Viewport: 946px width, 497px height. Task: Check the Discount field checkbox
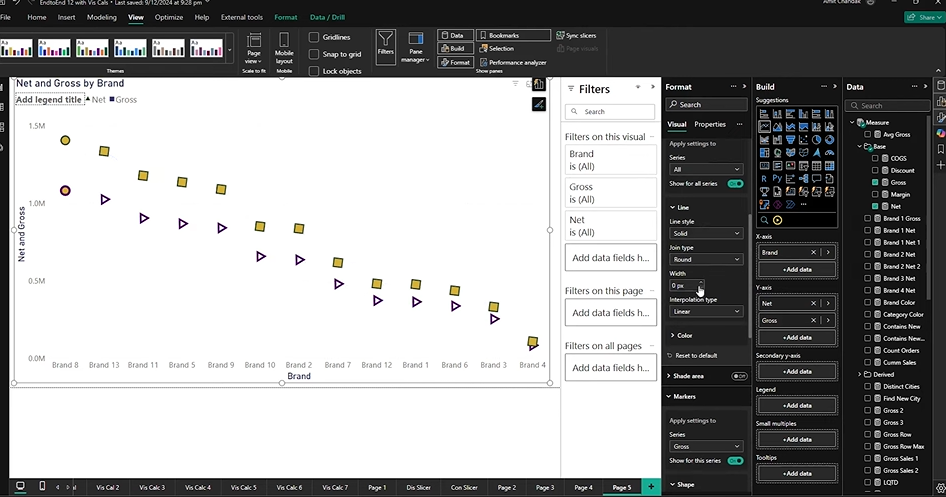[875, 170]
